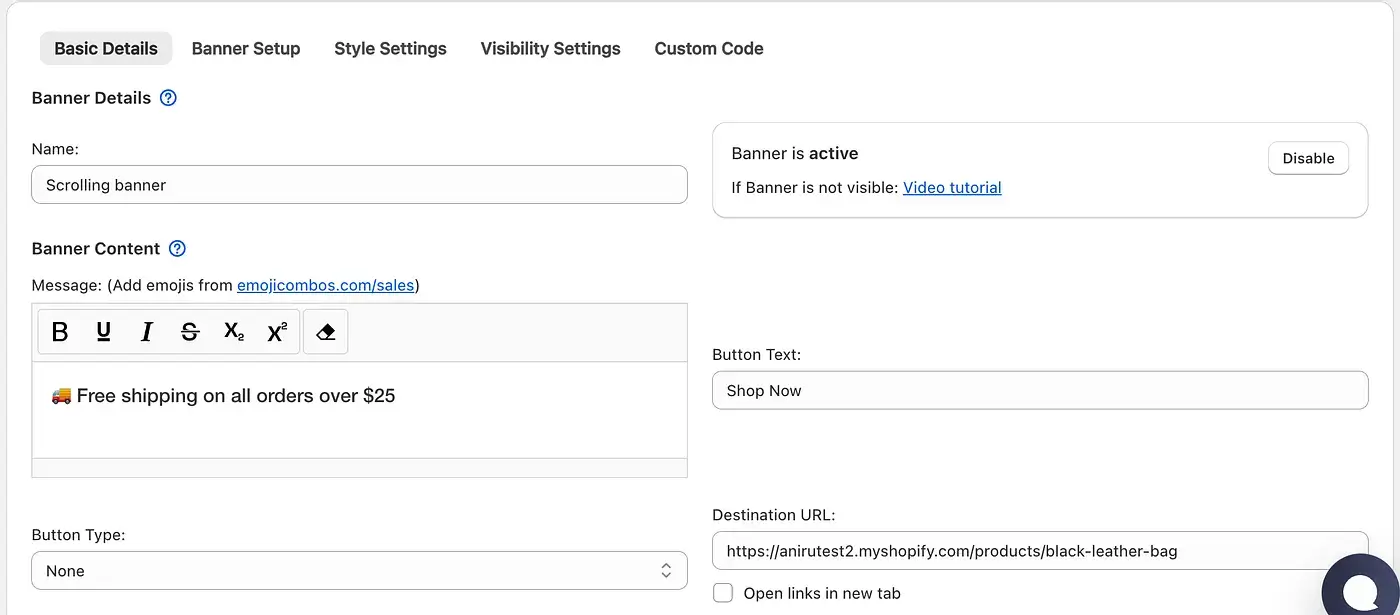Edit the Destination URL field
The height and width of the screenshot is (615, 1400).
click(x=1040, y=551)
